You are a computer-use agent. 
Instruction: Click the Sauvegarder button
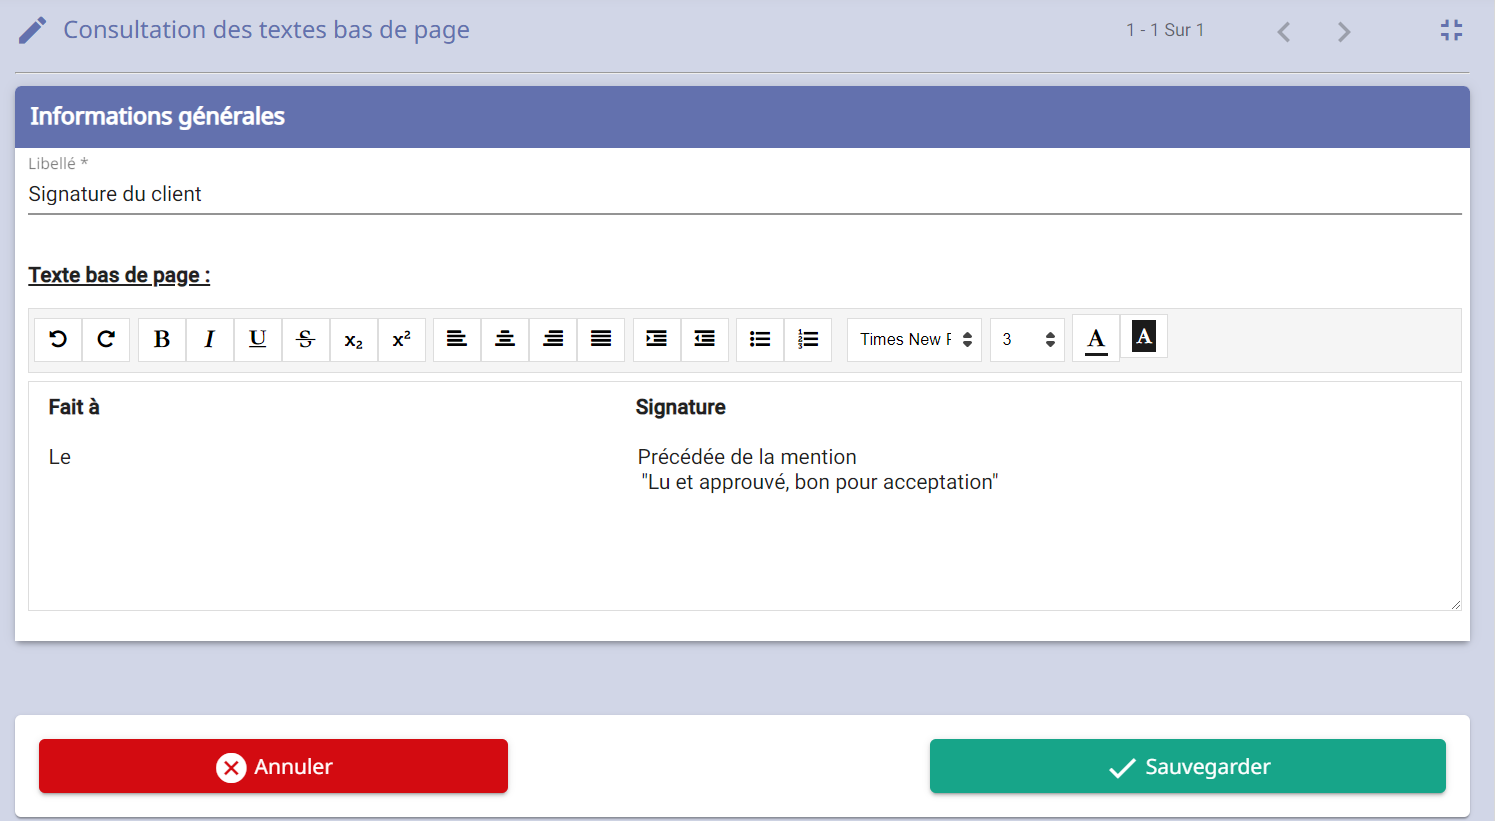[1188, 766]
